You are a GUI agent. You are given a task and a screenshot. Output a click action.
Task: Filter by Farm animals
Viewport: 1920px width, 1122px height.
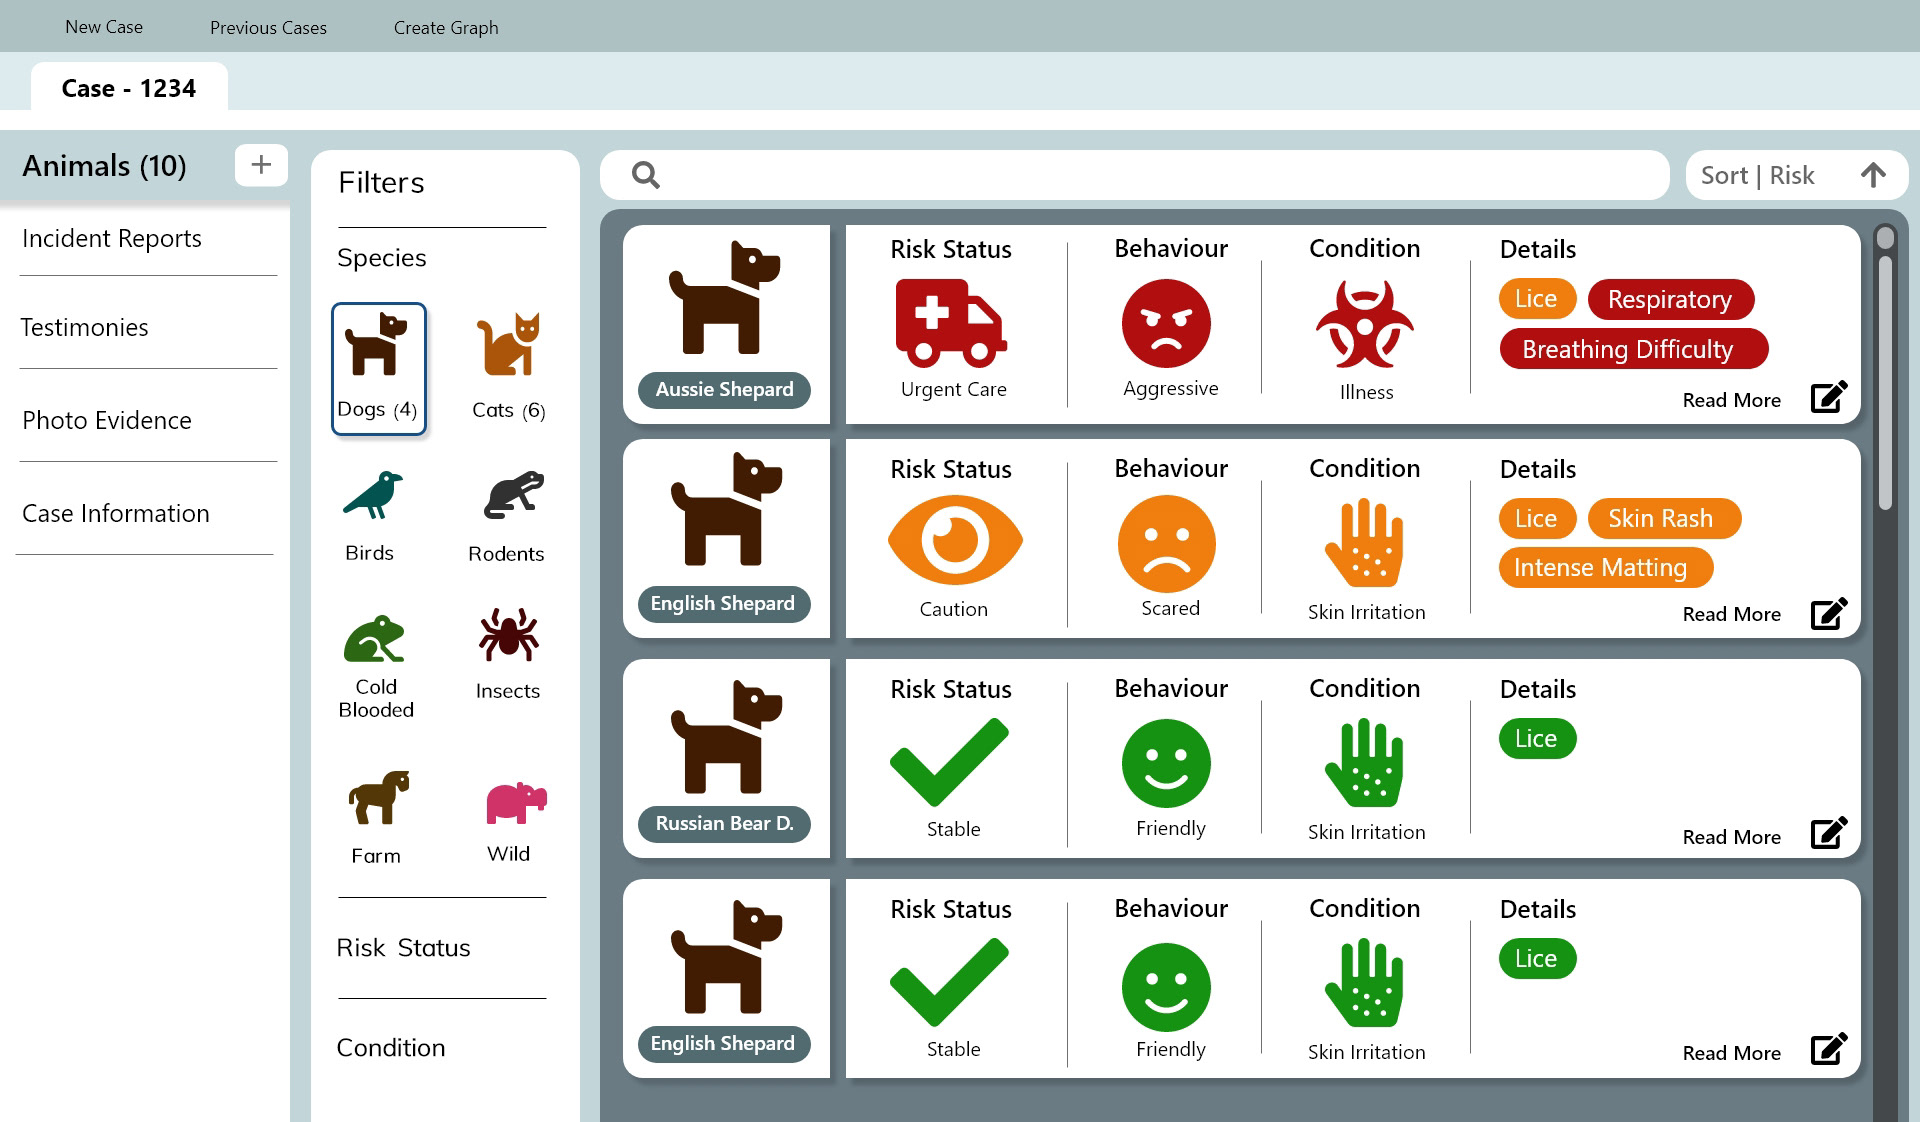[377, 817]
